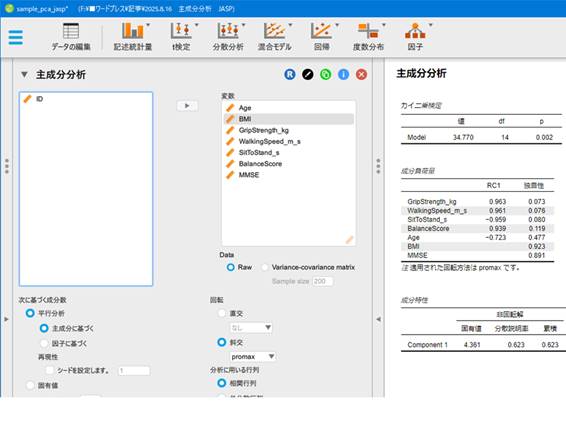Open the 因子 factor menu
Image resolution: width=566 pixels, height=425 pixels.
[415, 36]
